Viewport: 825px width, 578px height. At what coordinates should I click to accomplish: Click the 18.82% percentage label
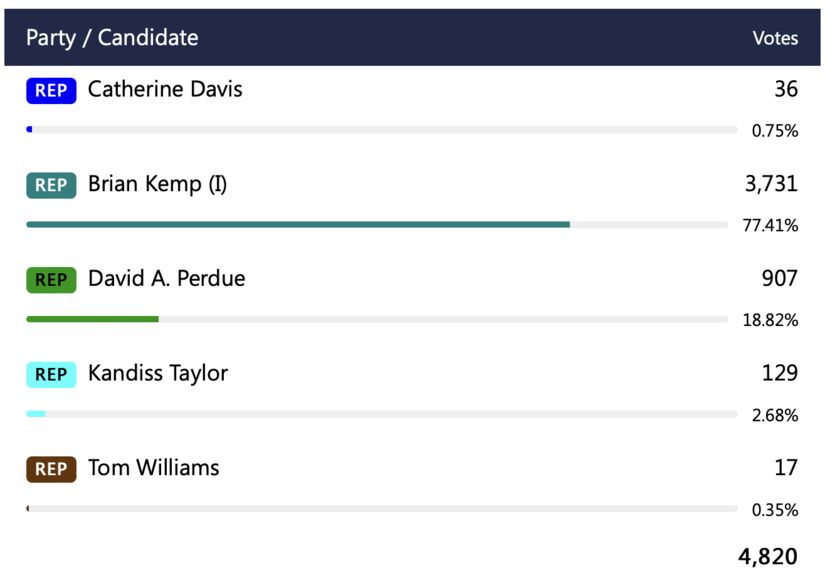[x=770, y=321]
